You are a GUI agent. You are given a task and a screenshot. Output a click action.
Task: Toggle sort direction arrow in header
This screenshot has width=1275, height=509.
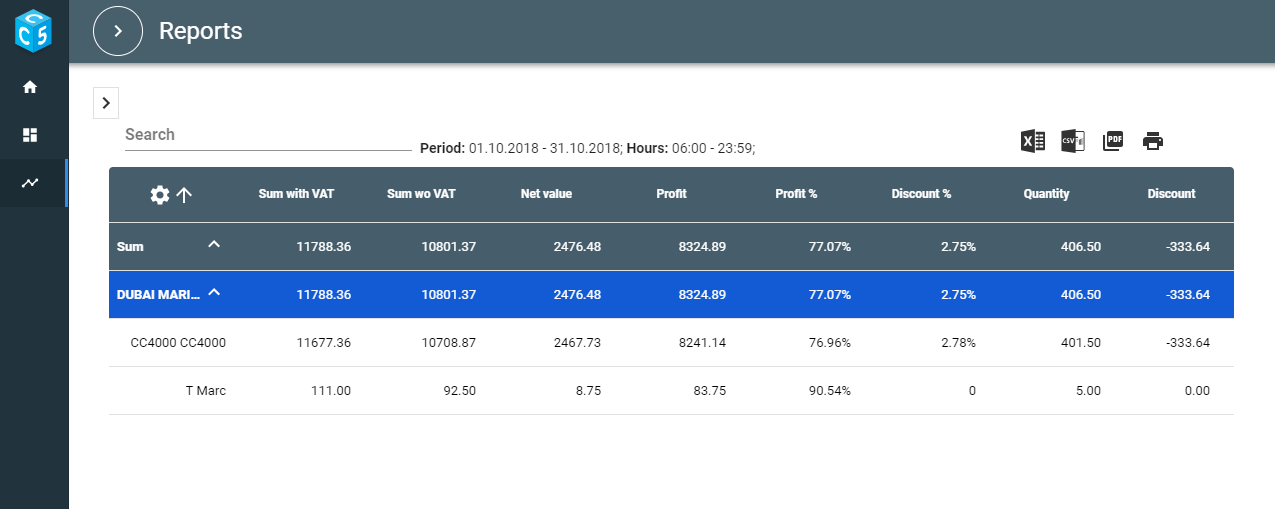pos(184,195)
